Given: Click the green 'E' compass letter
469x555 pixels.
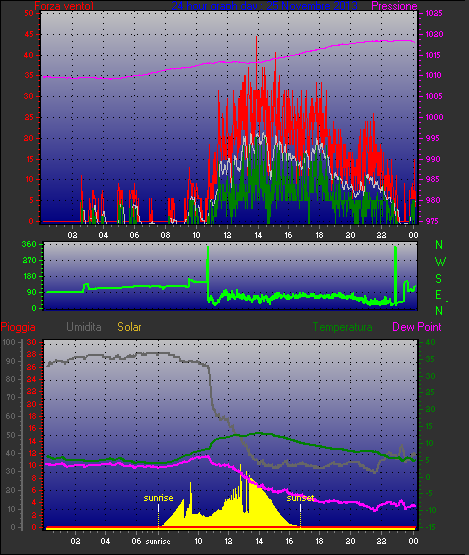Looking at the screenshot, I should click(x=439, y=295).
